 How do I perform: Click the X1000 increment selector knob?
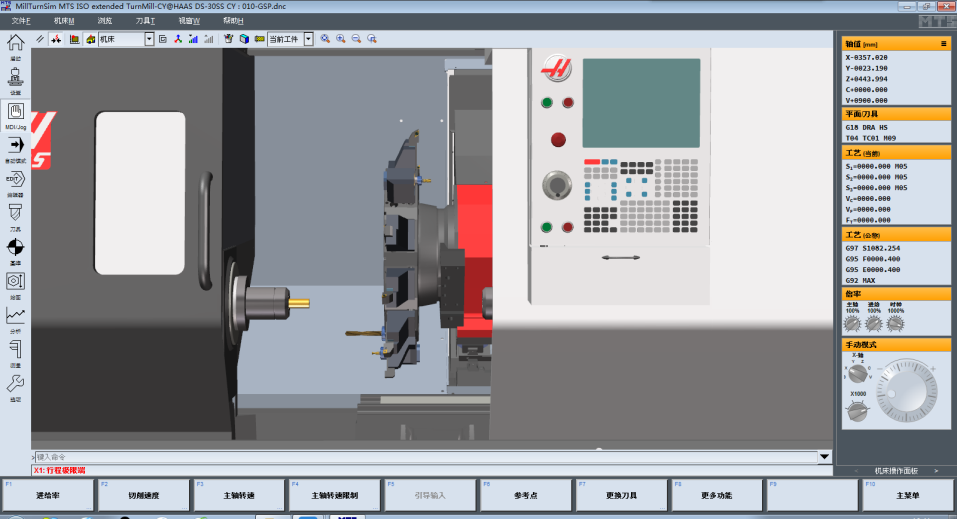point(857,410)
